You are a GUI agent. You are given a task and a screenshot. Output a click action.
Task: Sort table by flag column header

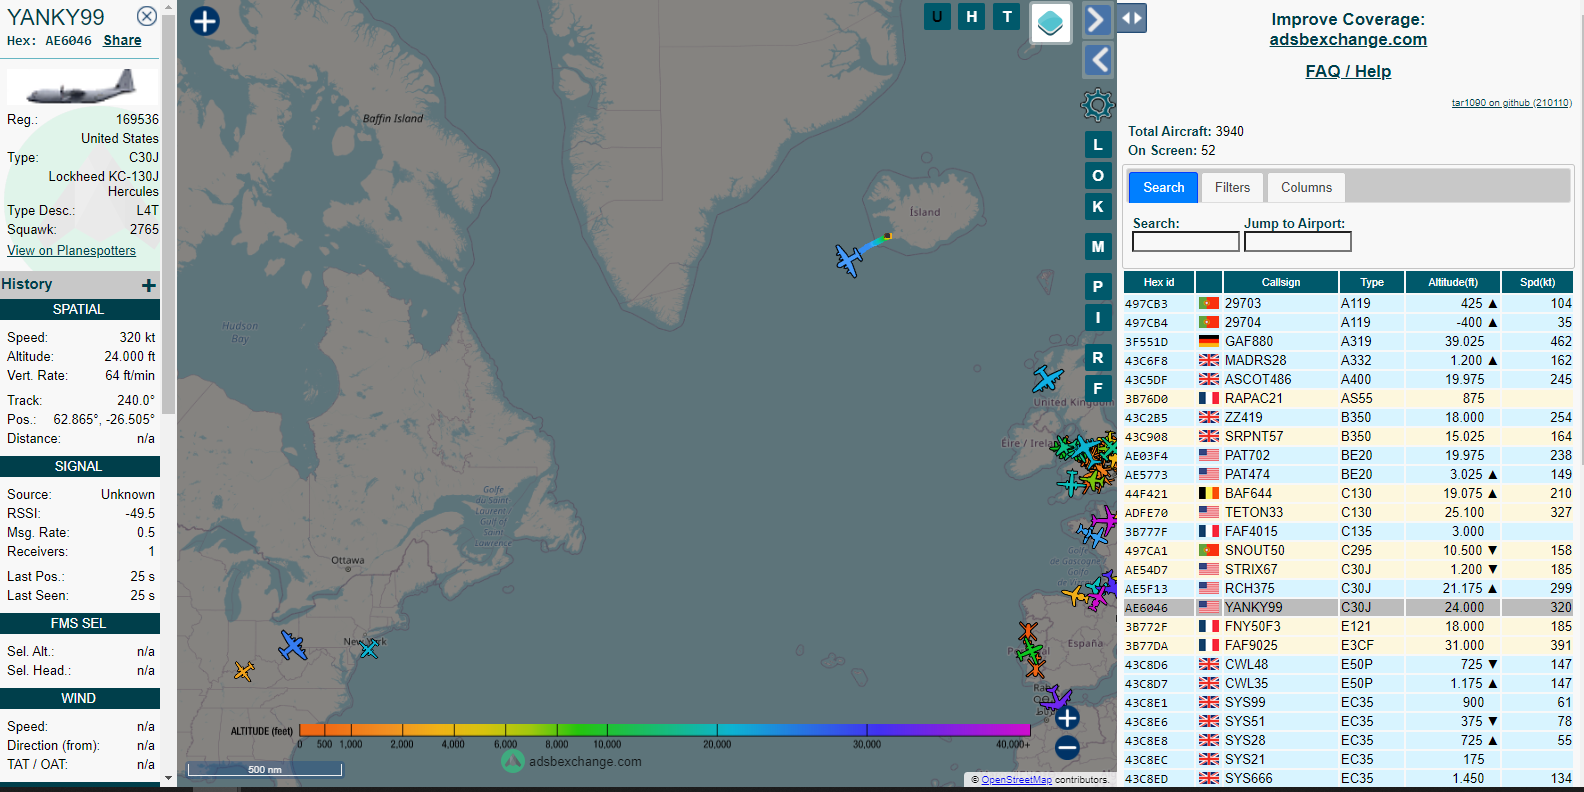click(x=1209, y=282)
